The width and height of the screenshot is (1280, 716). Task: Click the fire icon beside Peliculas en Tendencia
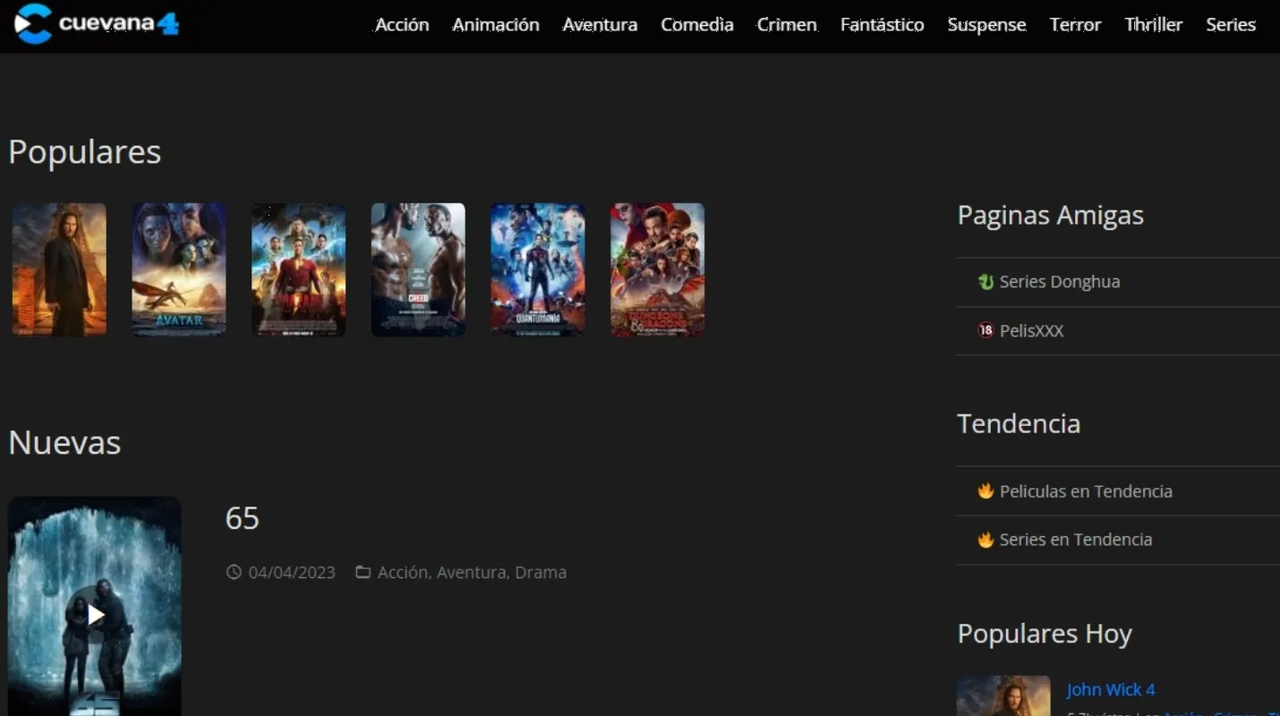(986, 491)
